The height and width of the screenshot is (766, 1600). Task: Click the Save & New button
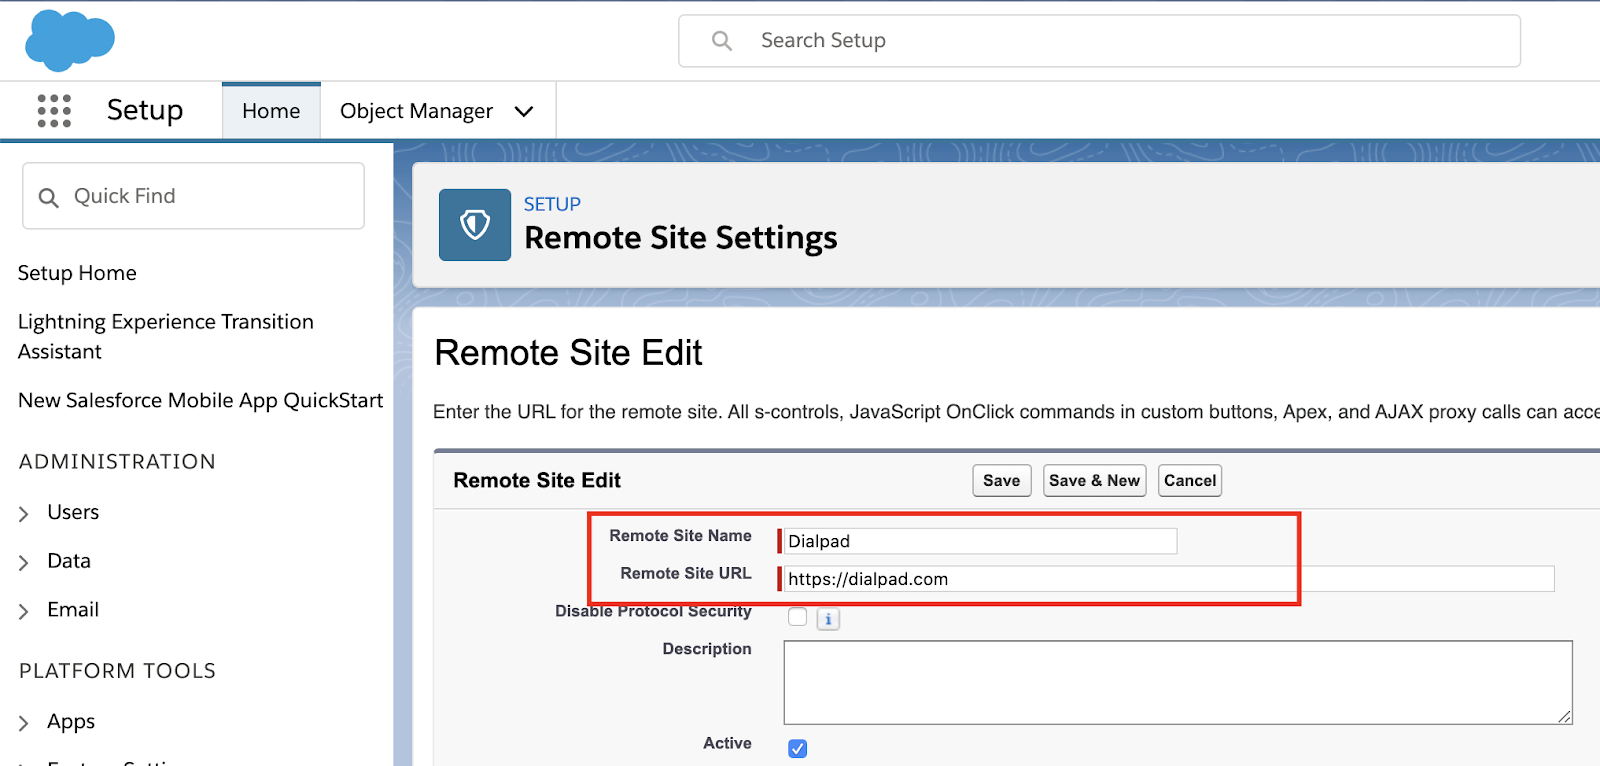click(1095, 480)
